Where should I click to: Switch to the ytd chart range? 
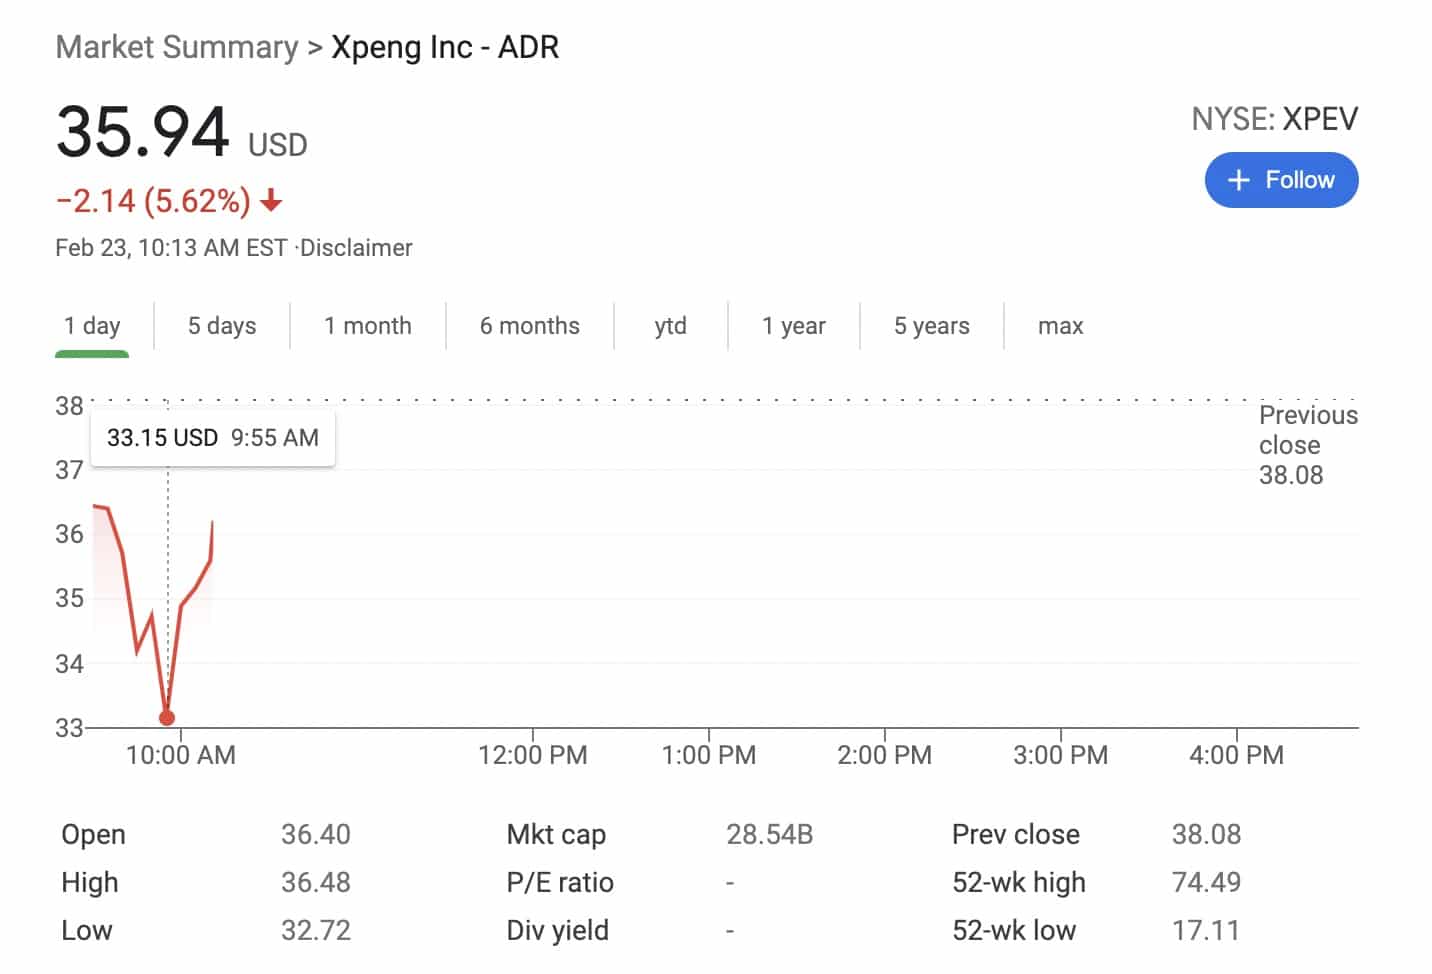[670, 325]
